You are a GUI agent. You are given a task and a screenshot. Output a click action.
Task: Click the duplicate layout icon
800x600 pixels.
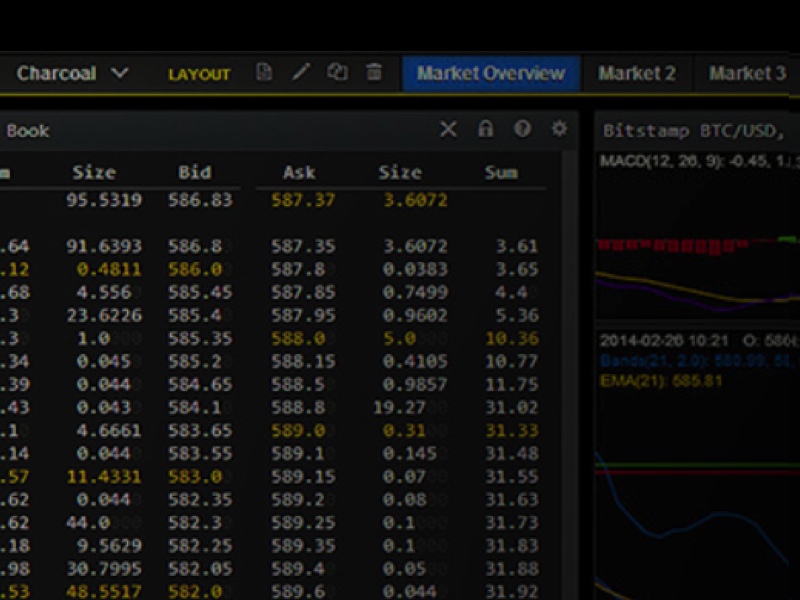tap(338, 73)
